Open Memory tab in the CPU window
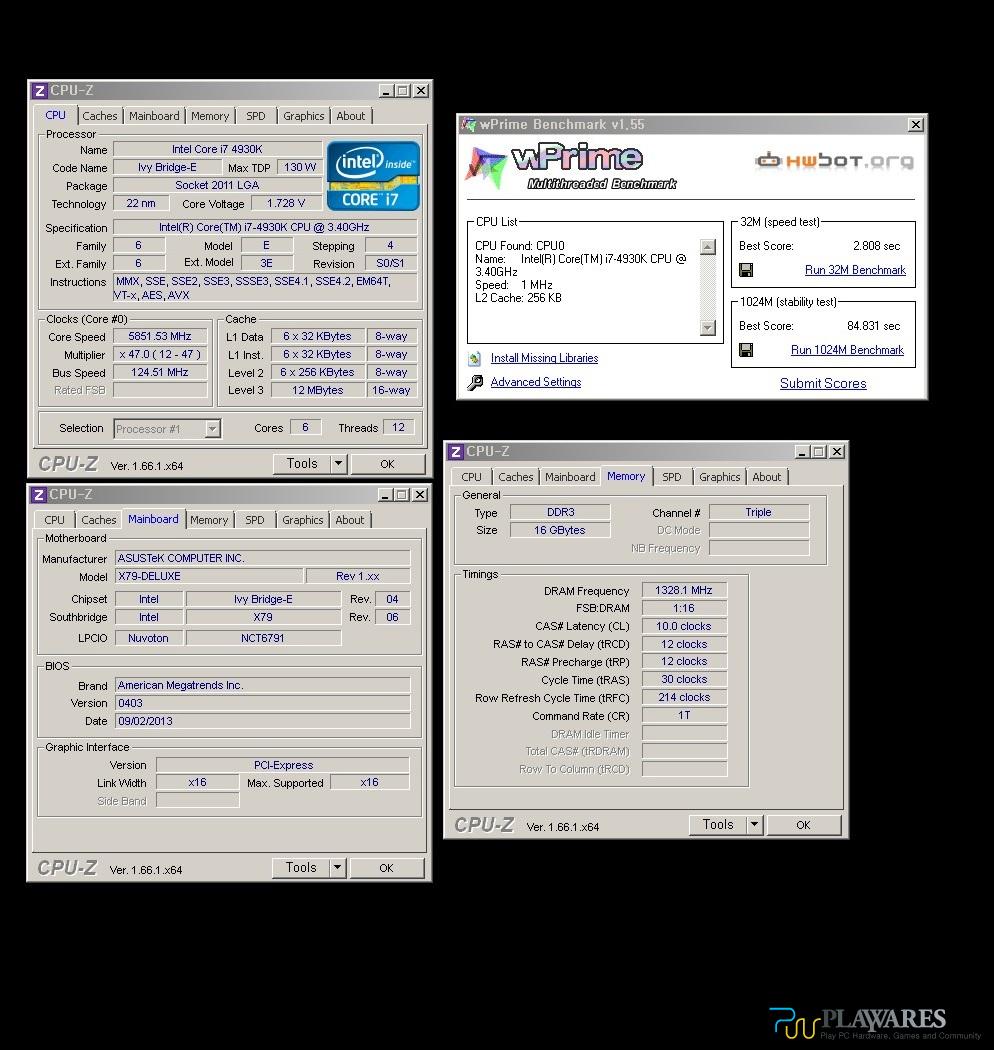 210,116
